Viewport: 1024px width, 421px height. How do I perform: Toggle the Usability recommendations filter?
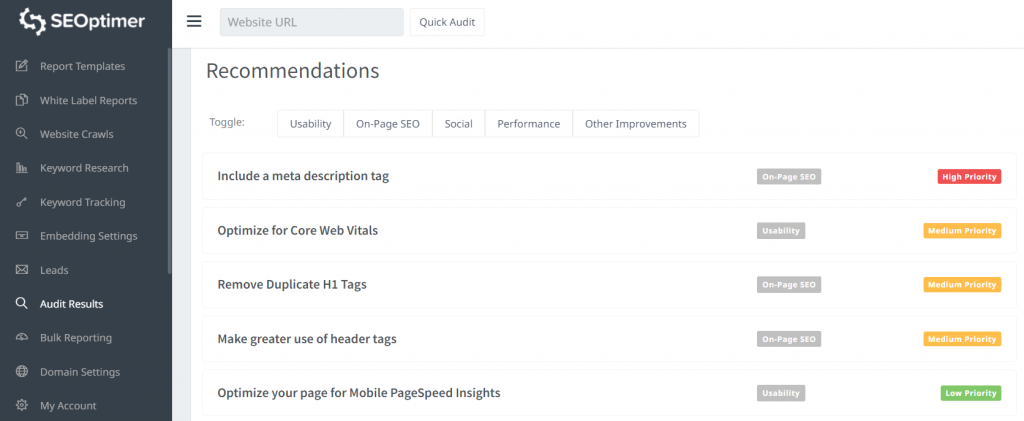click(x=310, y=124)
